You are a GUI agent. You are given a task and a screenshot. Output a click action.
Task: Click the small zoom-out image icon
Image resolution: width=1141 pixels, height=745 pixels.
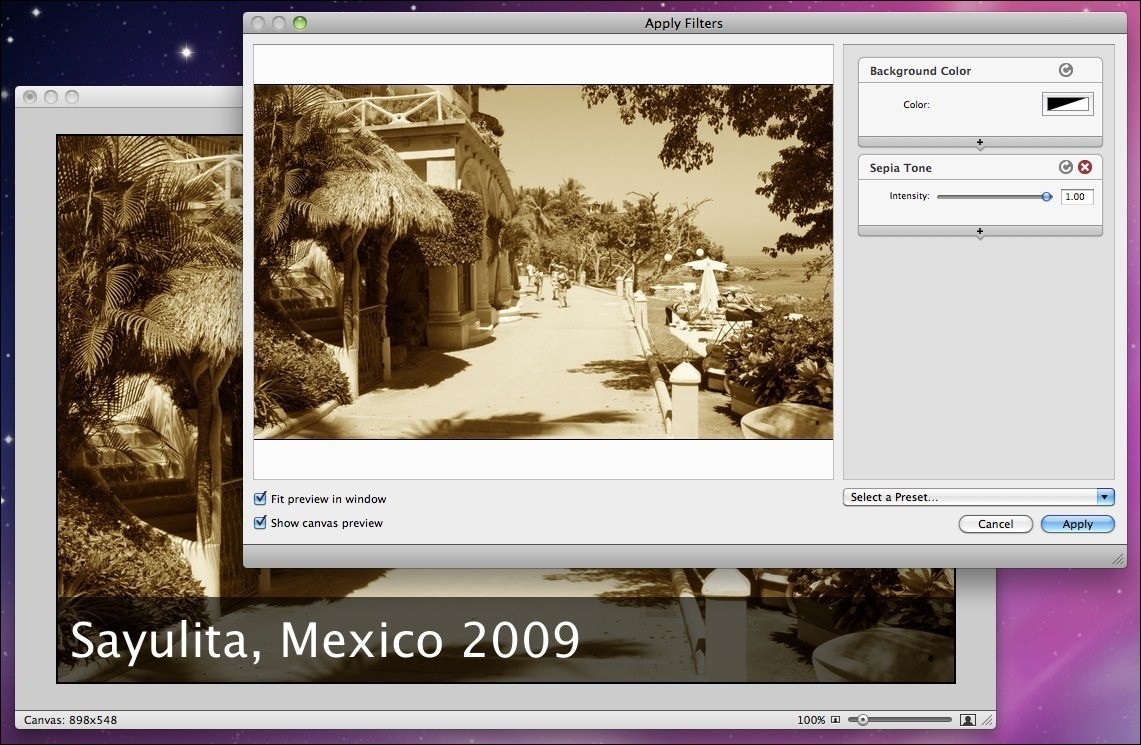(836, 720)
